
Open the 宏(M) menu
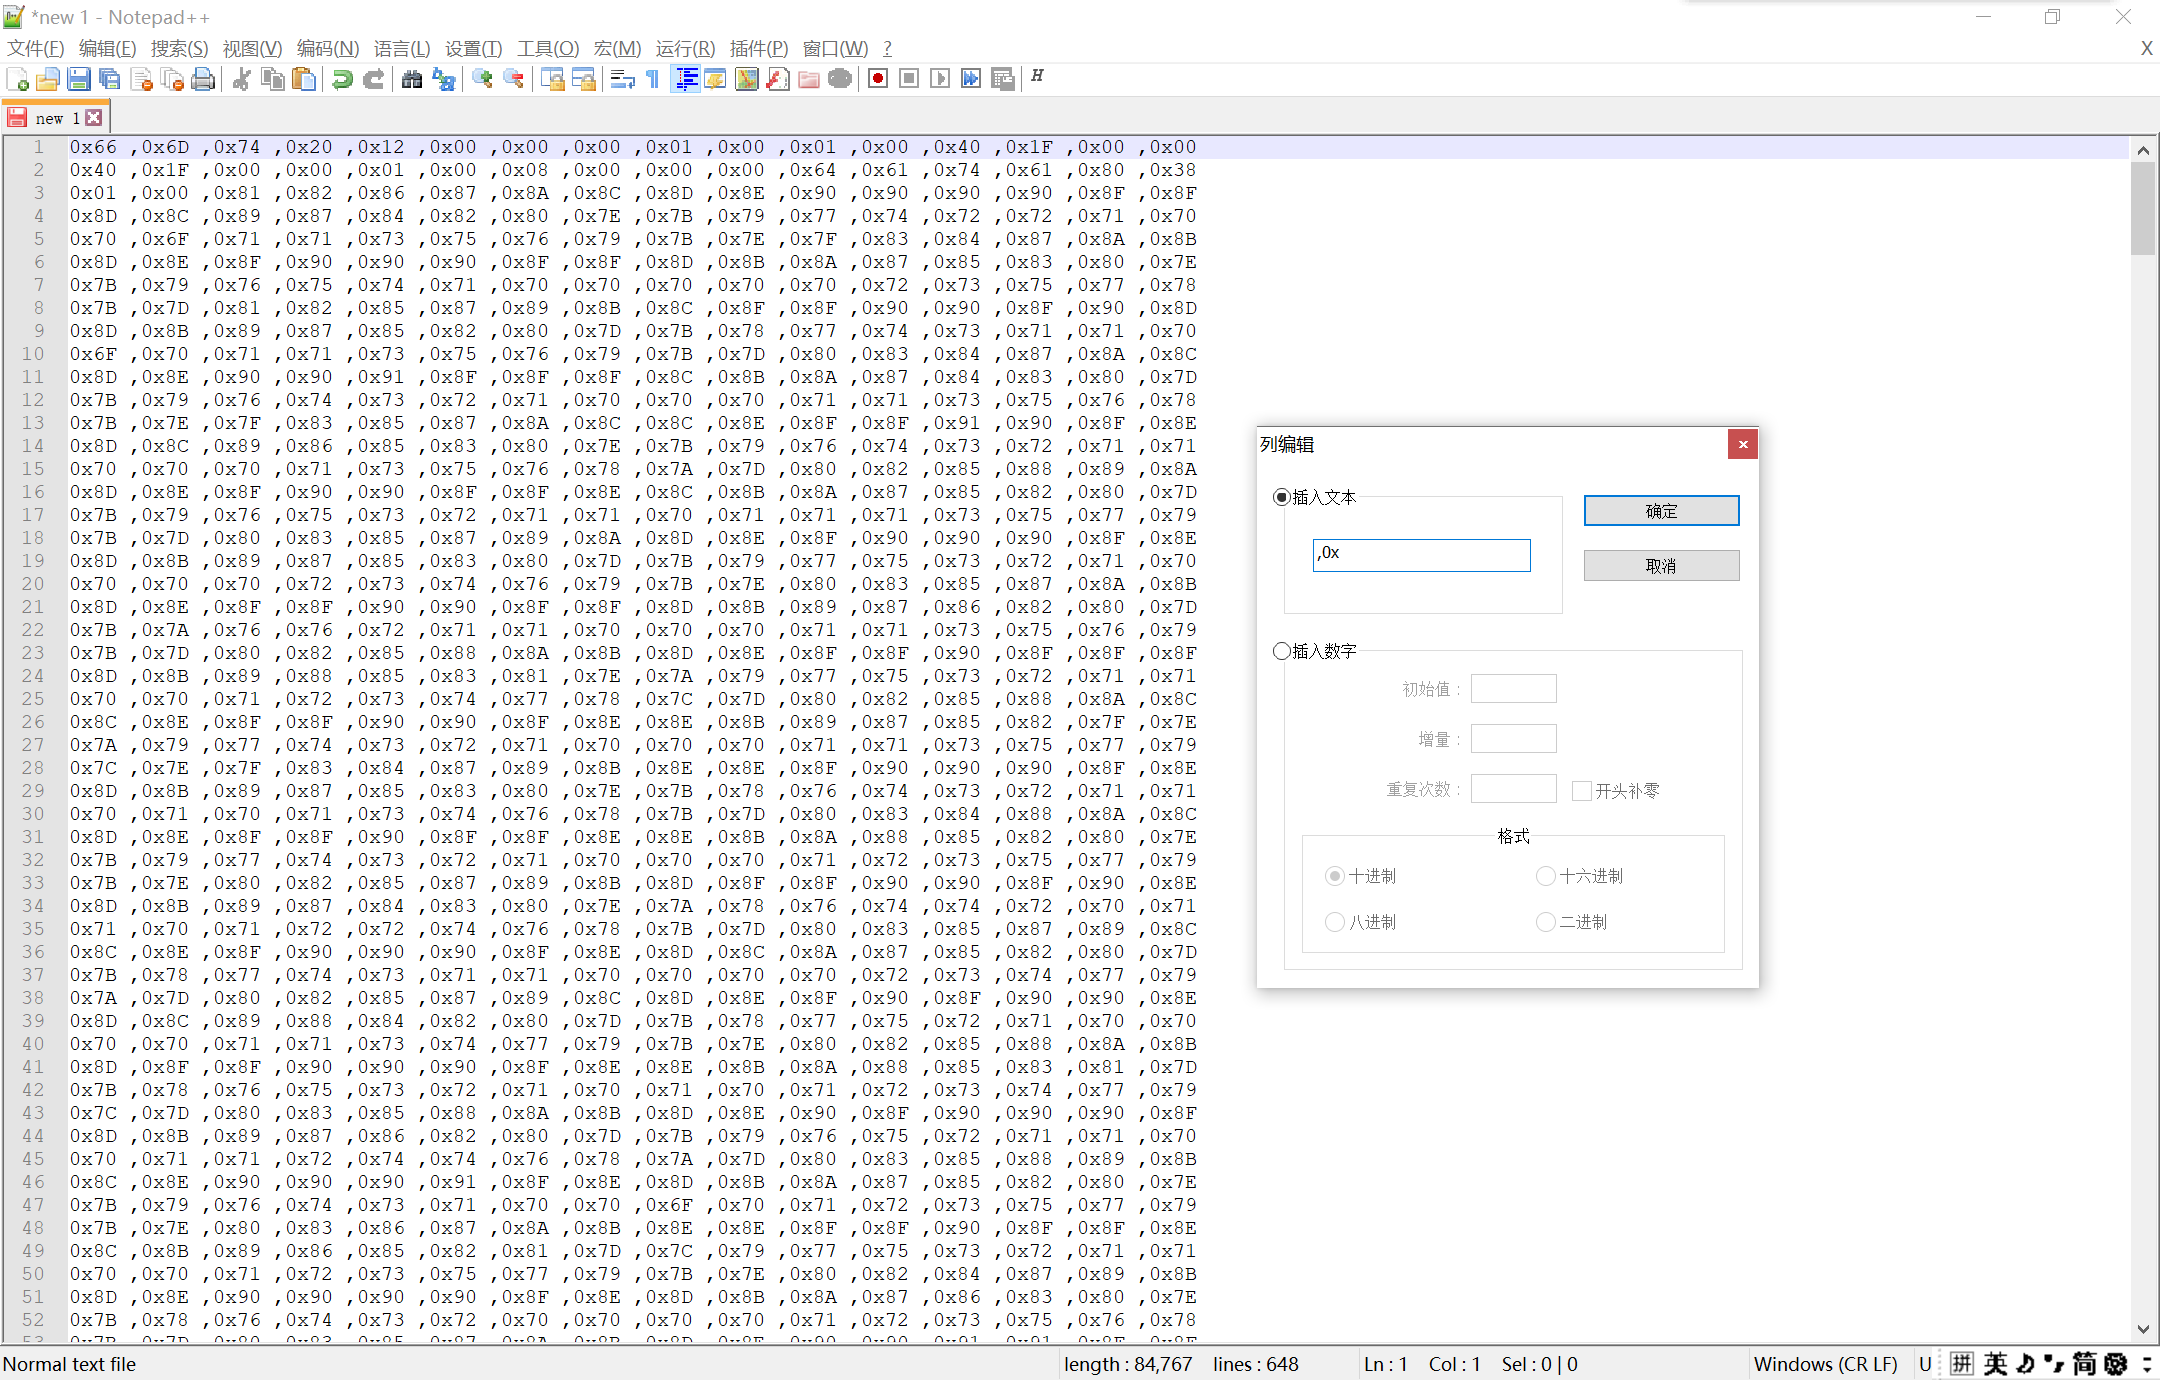tap(617, 48)
